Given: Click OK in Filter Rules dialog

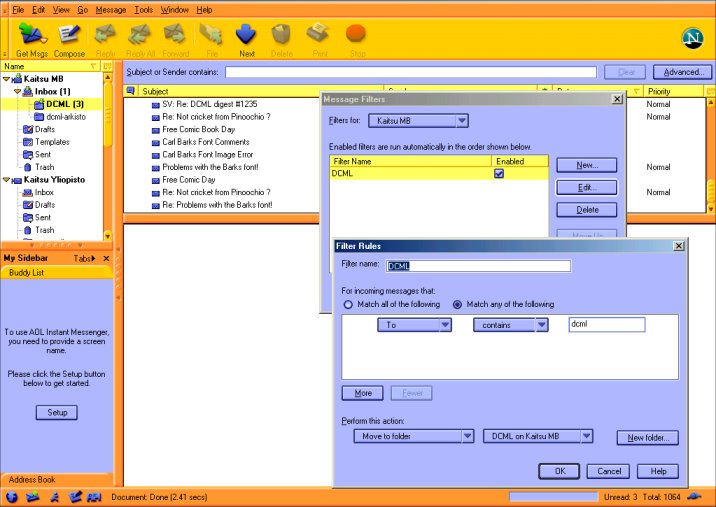Looking at the screenshot, I should [x=559, y=471].
